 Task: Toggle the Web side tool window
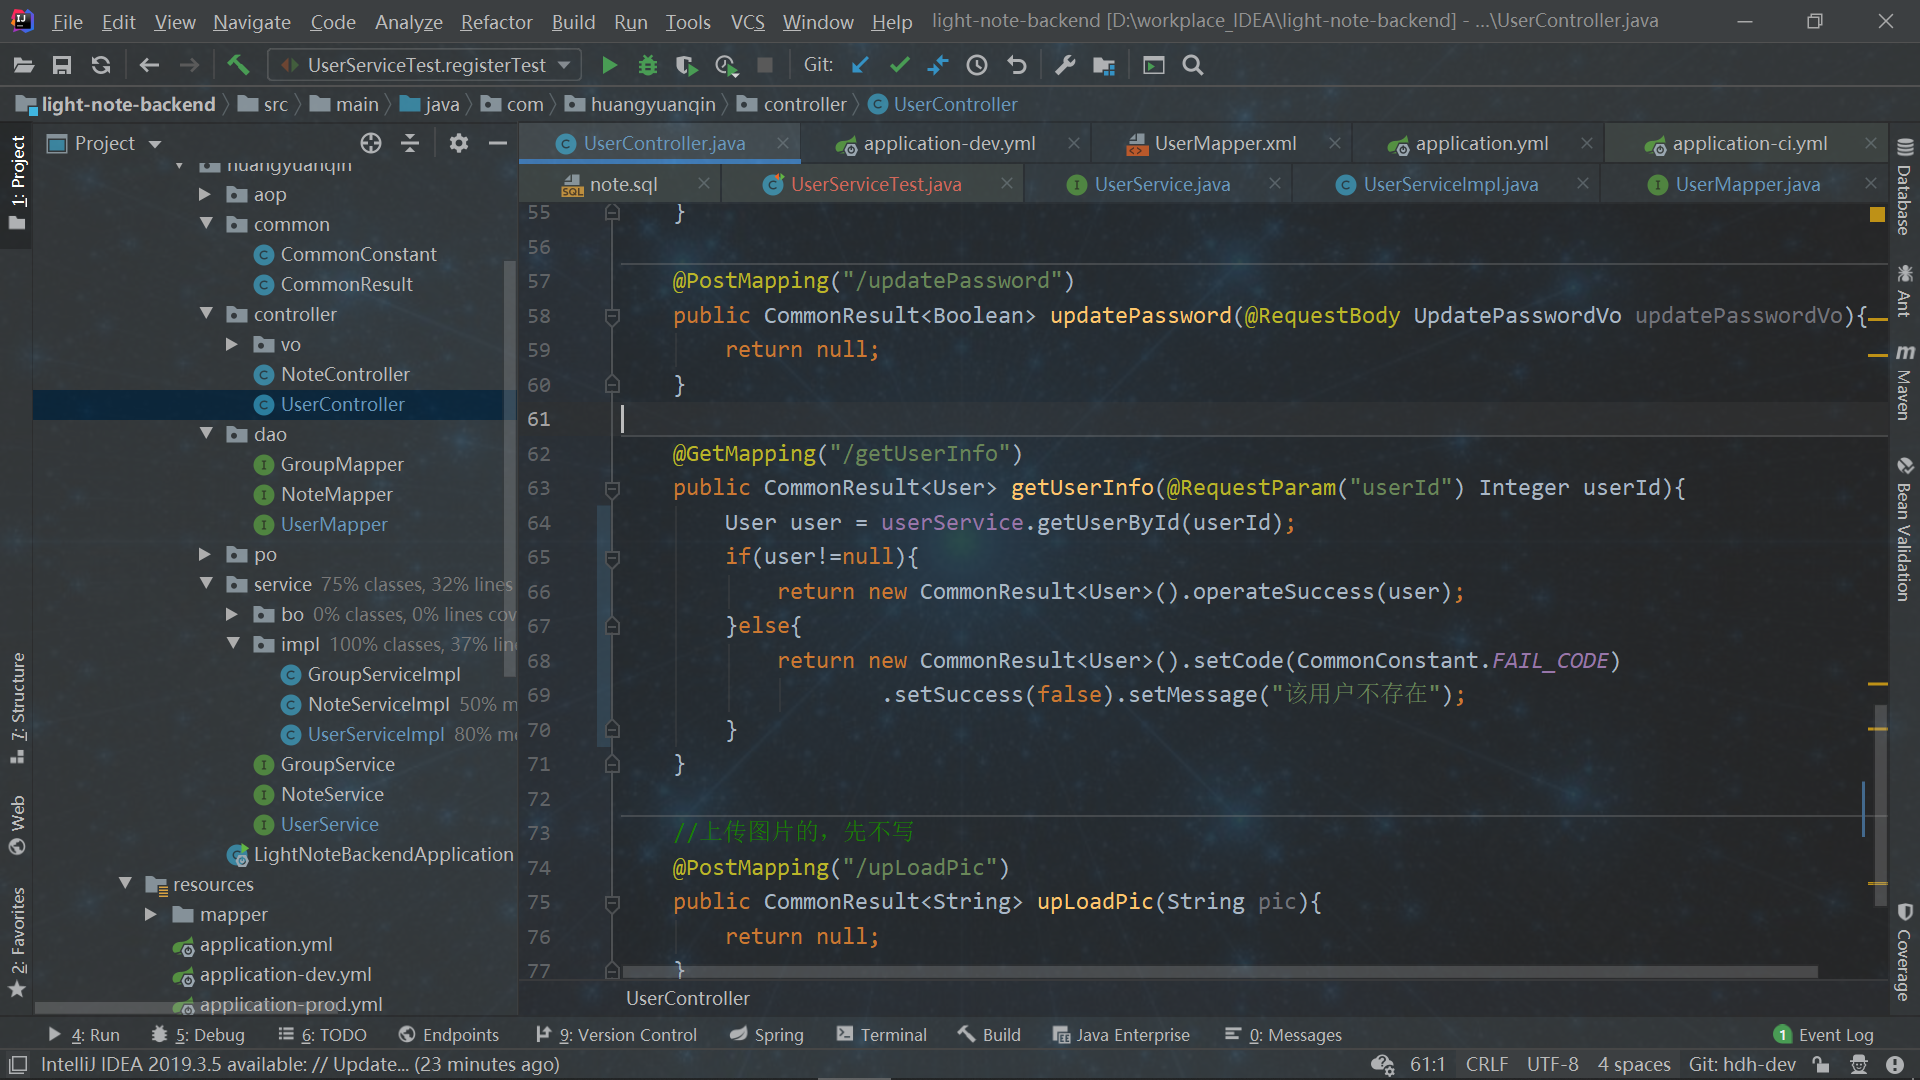click(x=17, y=826)
